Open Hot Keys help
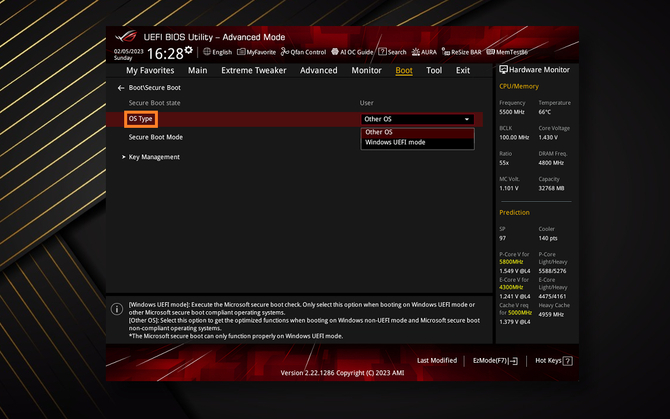 coord(554,361)
